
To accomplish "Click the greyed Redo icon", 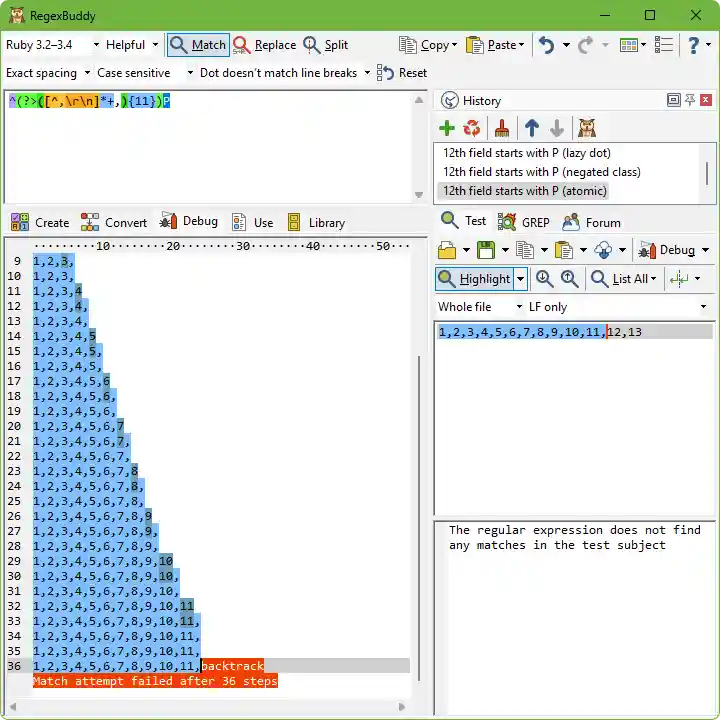I will point(585,45).
